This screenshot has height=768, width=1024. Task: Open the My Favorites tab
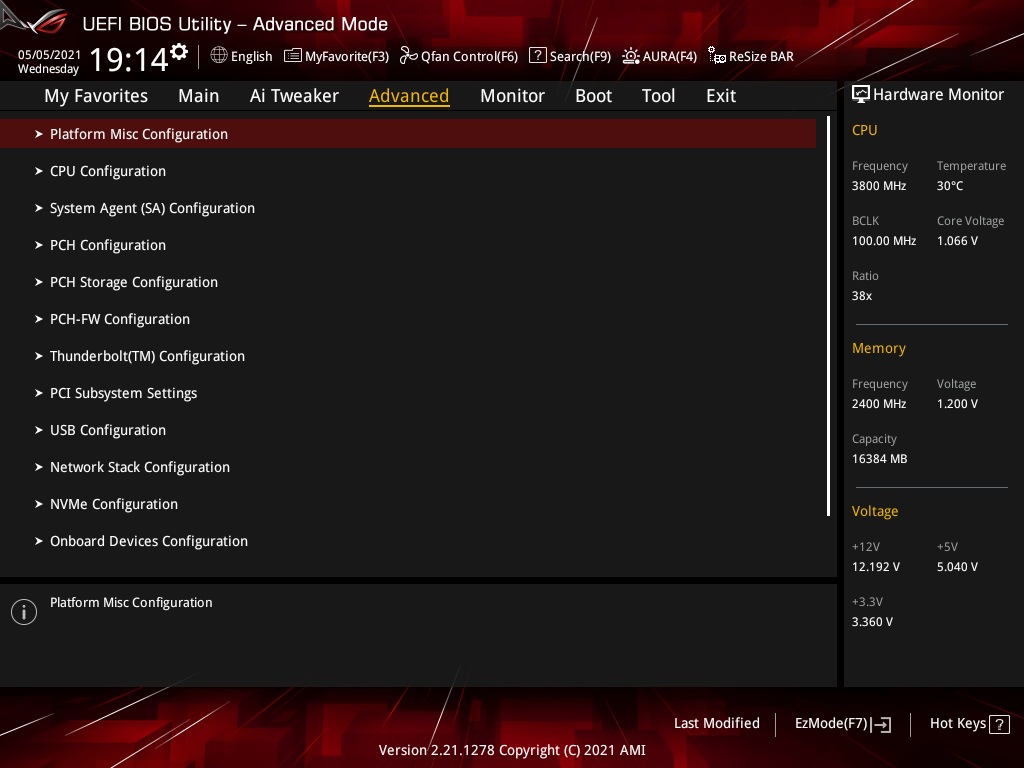pyautogui.click(x=96, y=96)
